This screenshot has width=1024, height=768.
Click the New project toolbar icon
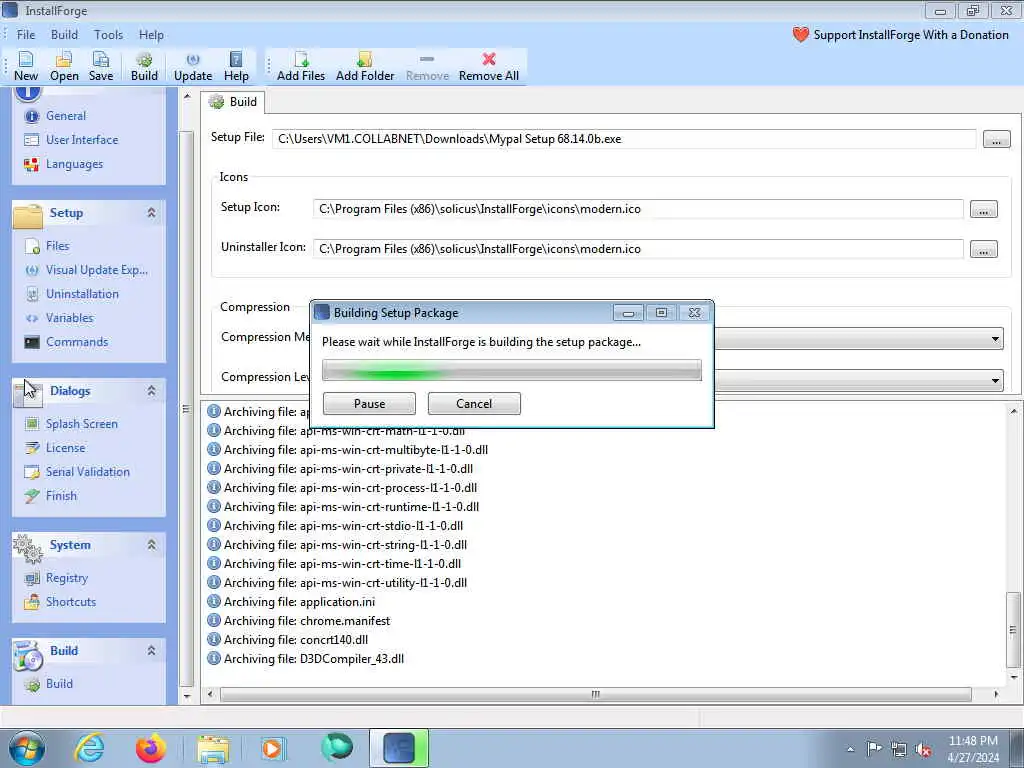pos(26,67)
